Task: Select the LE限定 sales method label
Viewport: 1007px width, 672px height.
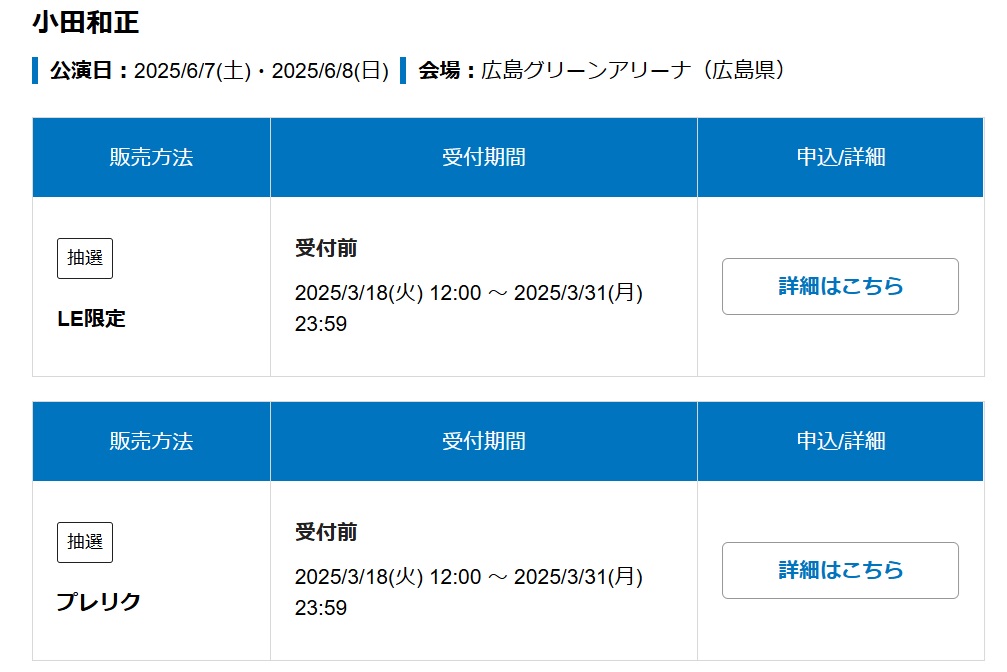Action: (x=91, y=319)
